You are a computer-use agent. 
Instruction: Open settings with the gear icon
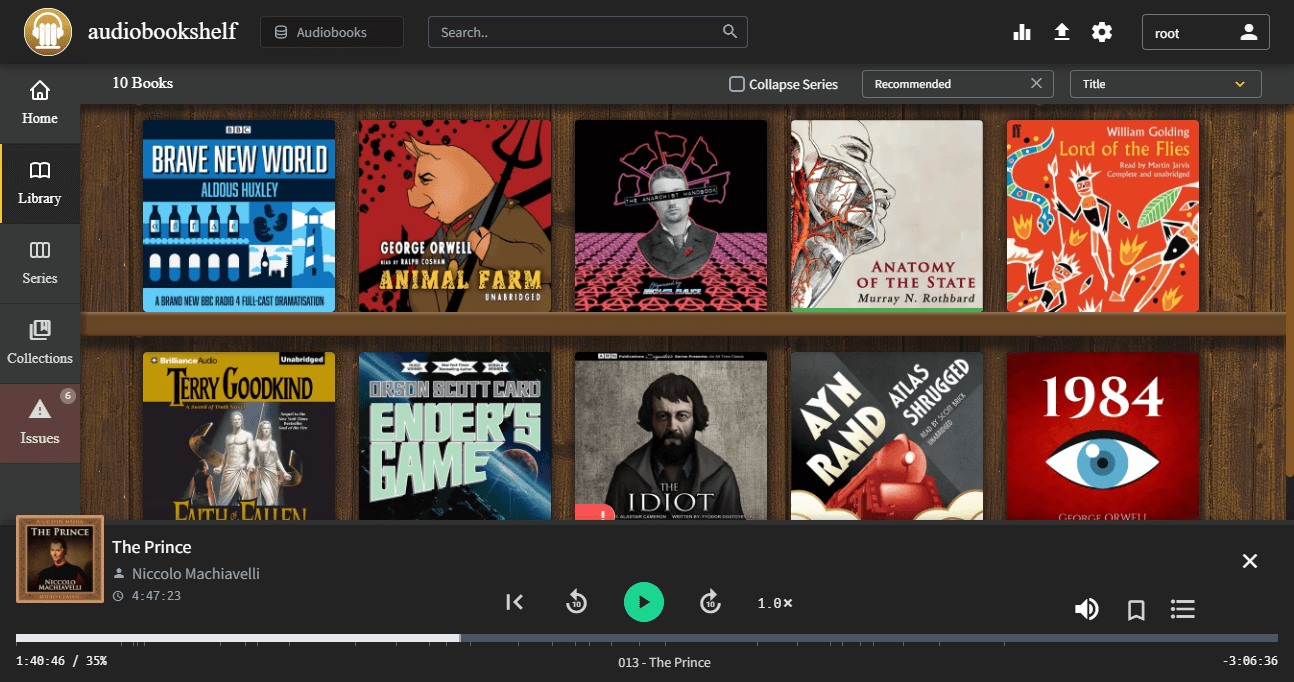pyautogui.click(x=1102, y=32)
